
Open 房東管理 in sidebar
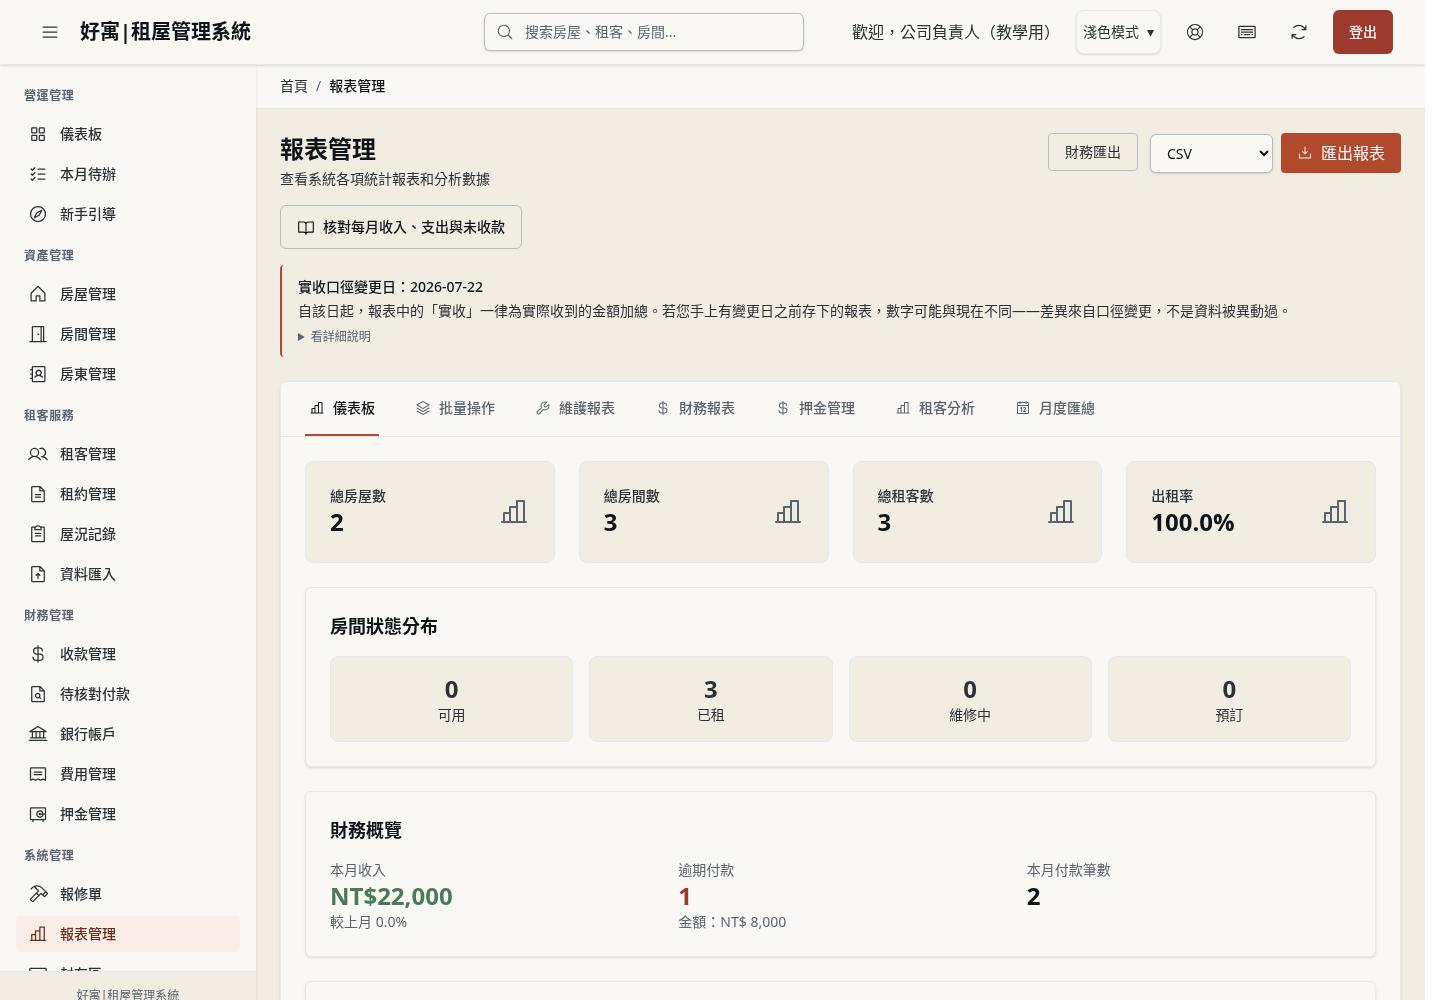point(128,374)
